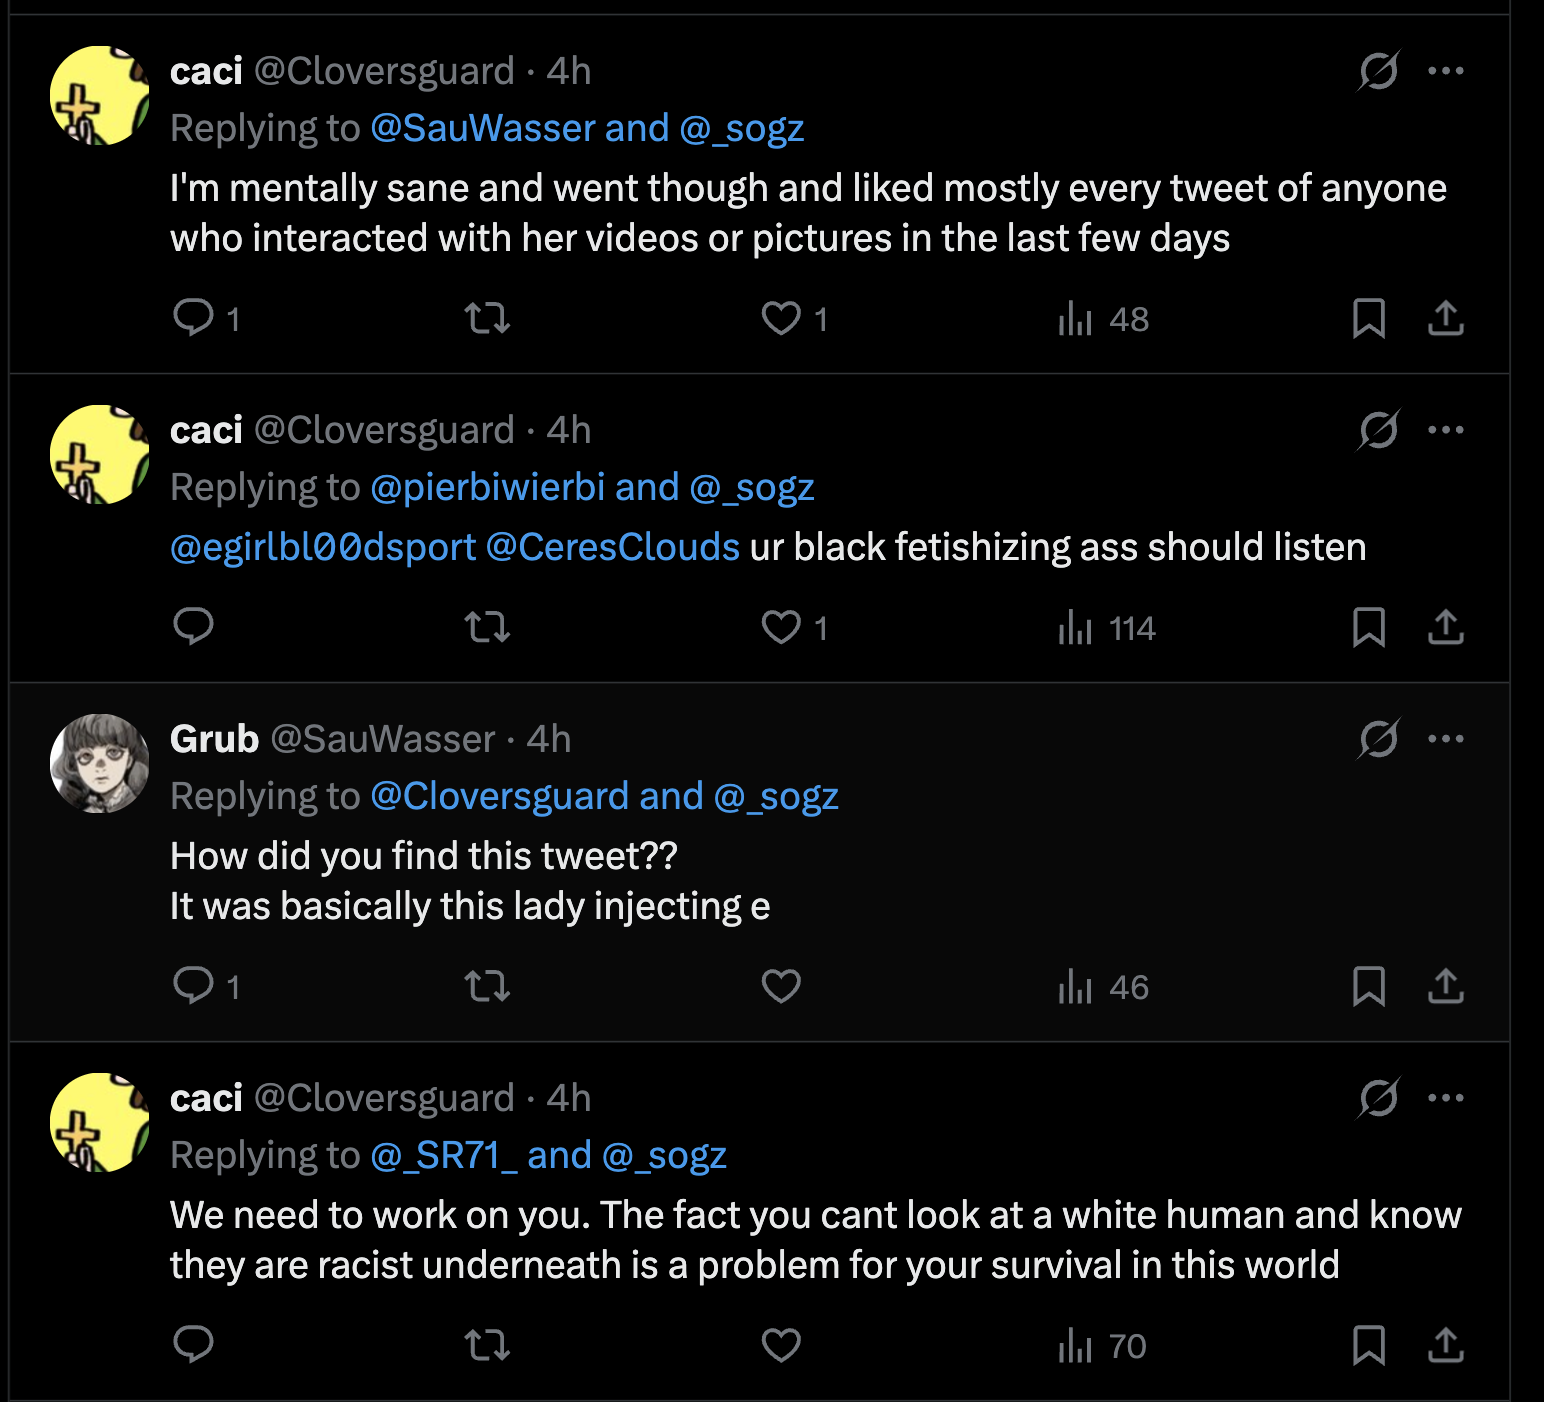Visit @SauWasser from first tweet's reply line
The width and height of the screenshot is (1544, 1402).
483,129
